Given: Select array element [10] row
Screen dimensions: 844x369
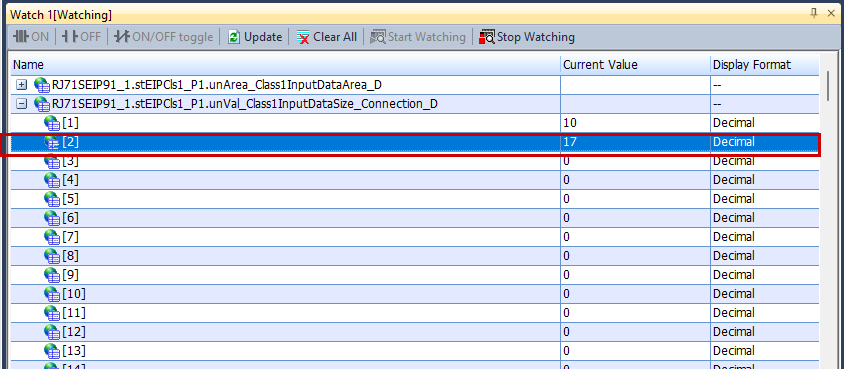Looking at the screenshot, I should [415, 294].
